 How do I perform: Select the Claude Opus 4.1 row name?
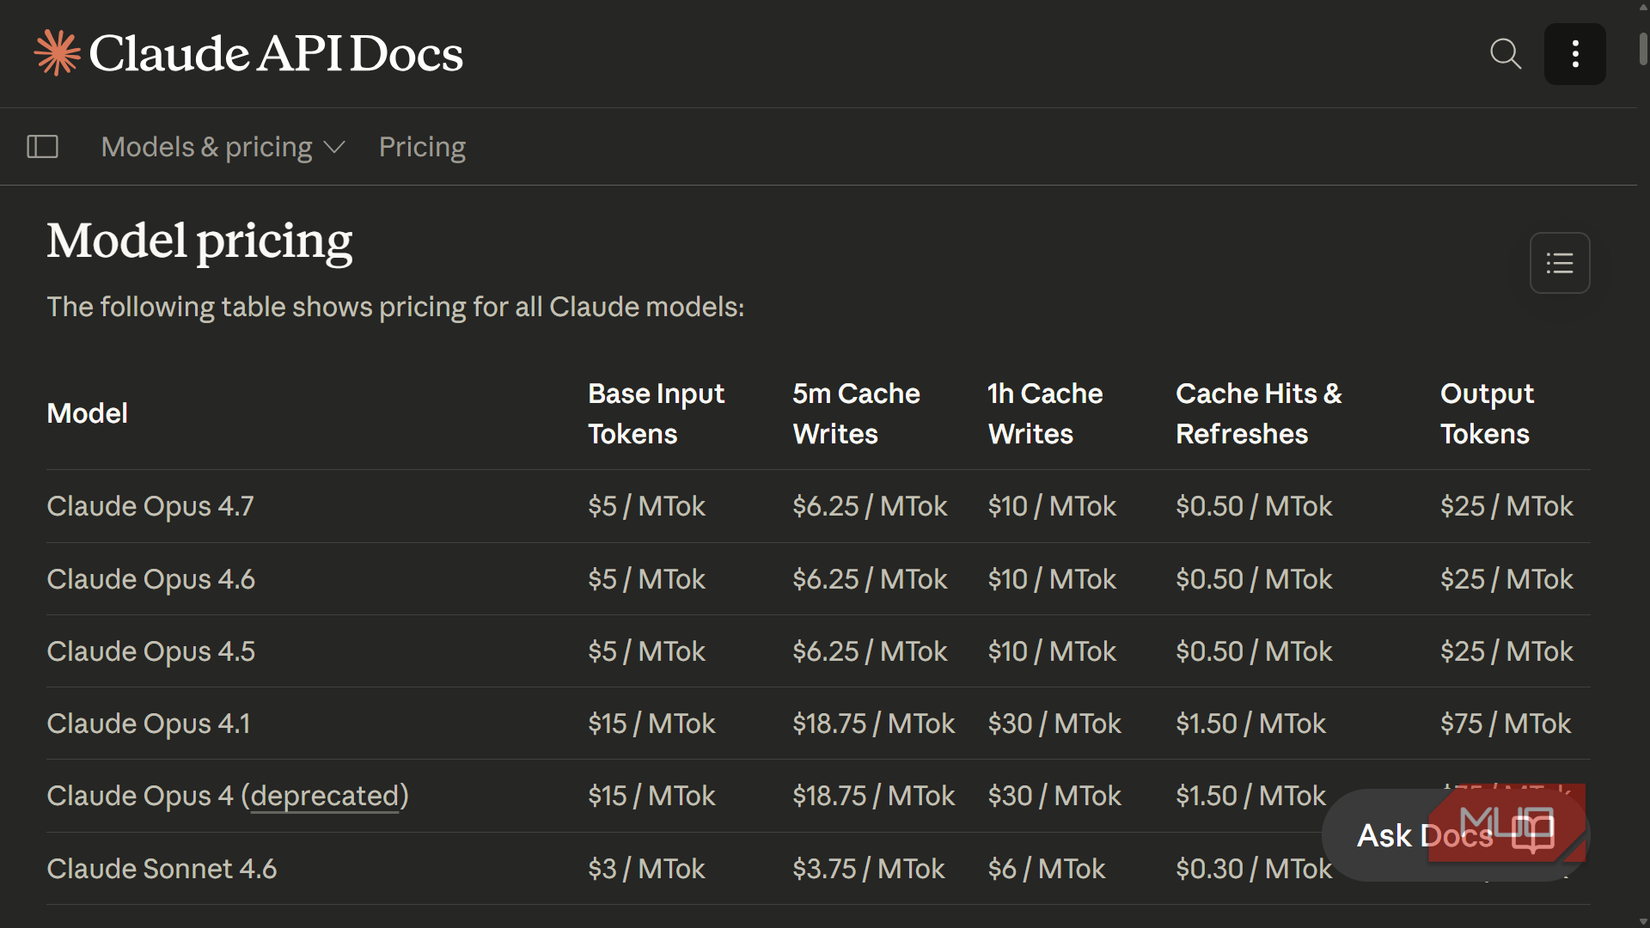pos(149,723)
